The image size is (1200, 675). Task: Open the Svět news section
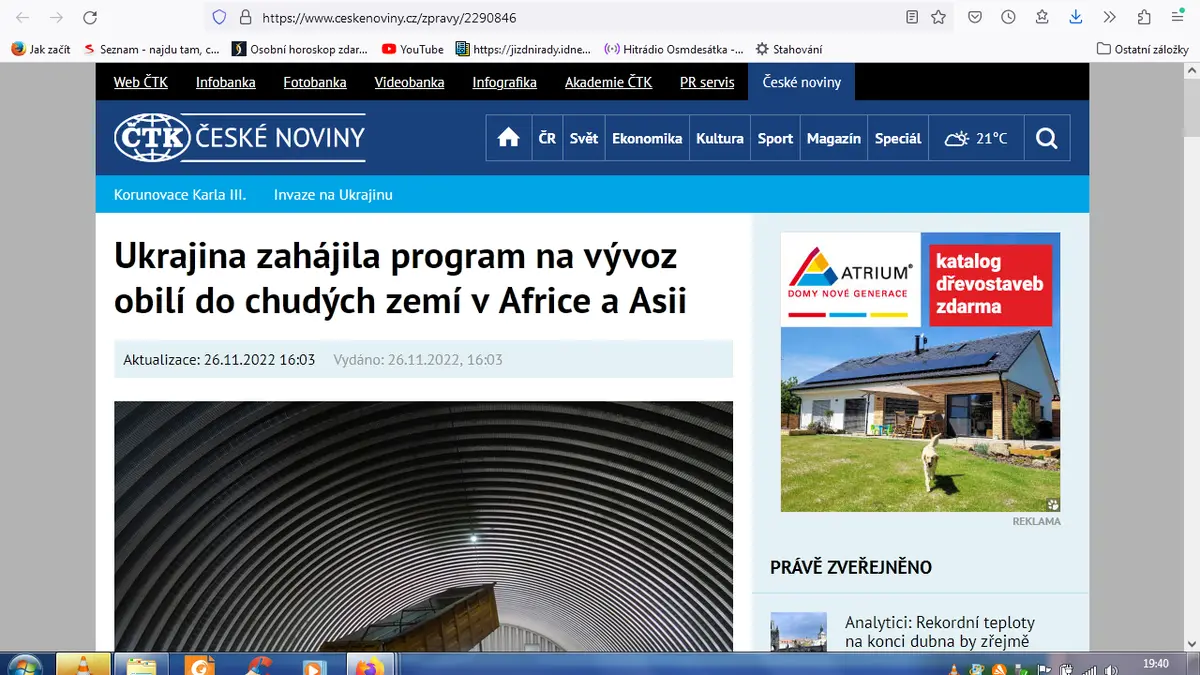584,138
